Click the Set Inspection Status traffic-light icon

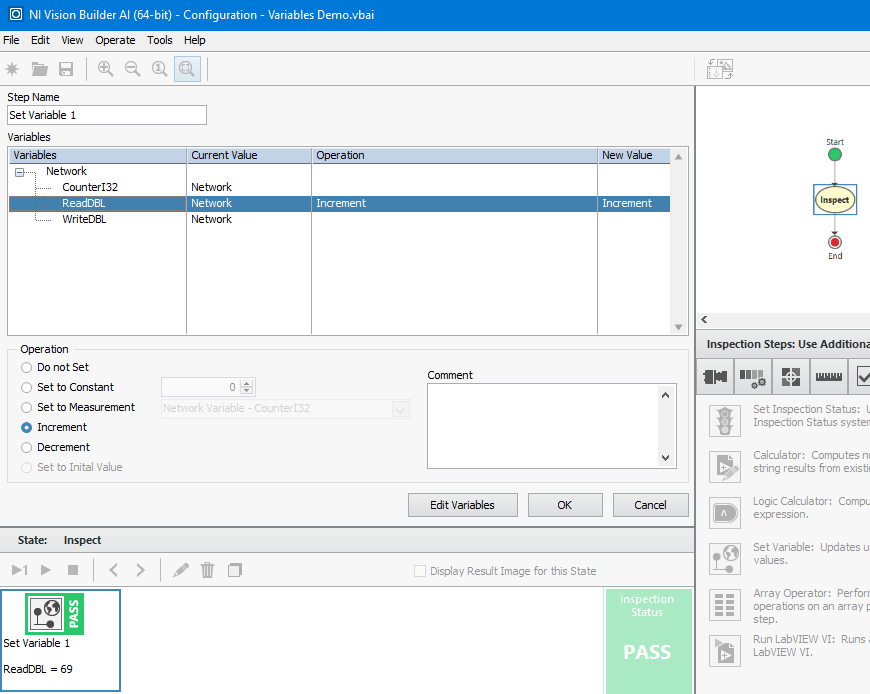724,420
